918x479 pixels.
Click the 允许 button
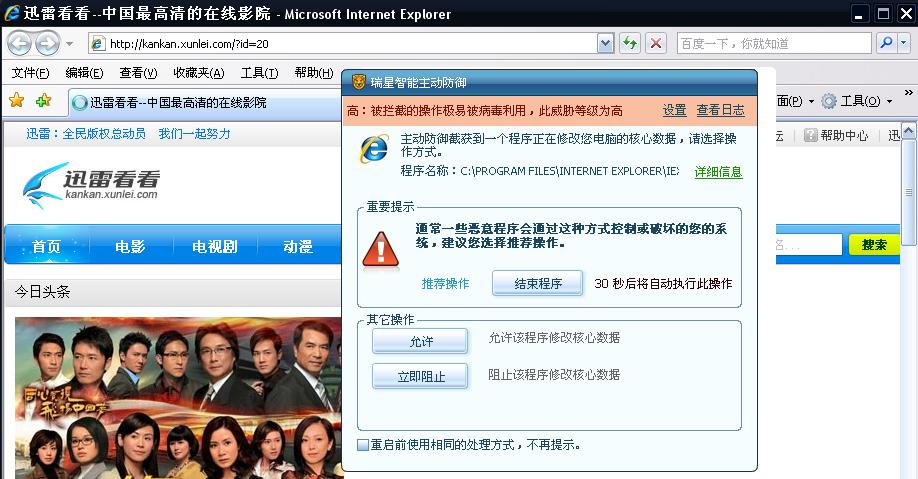(x=420, y=341)
